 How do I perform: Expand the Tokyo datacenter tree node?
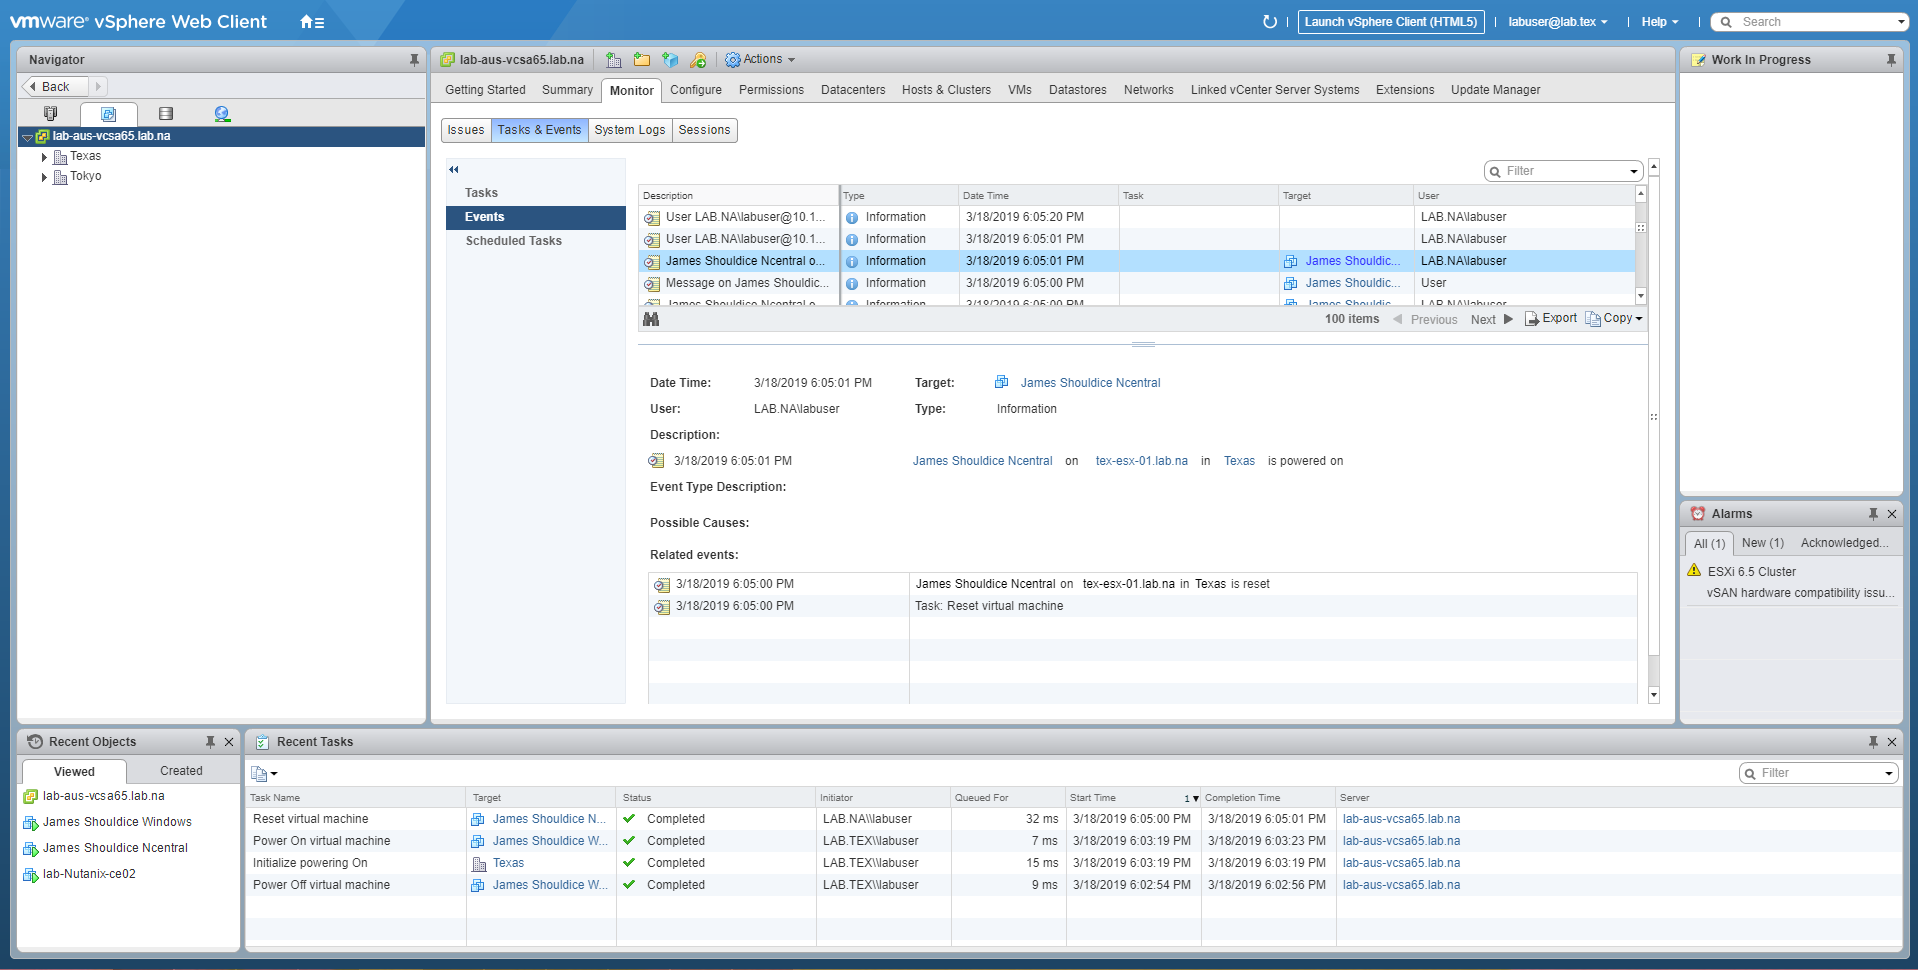click(x=44, y=177)
